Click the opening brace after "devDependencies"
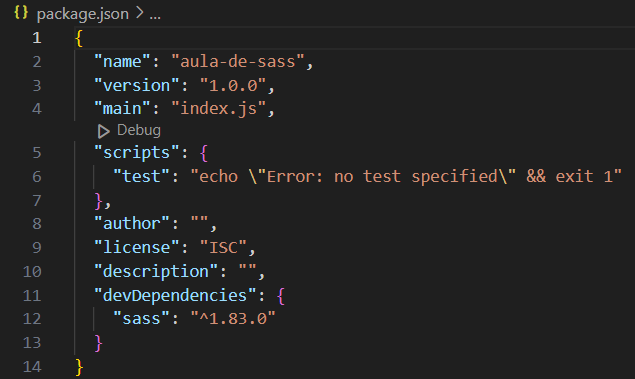 point(281,296)
